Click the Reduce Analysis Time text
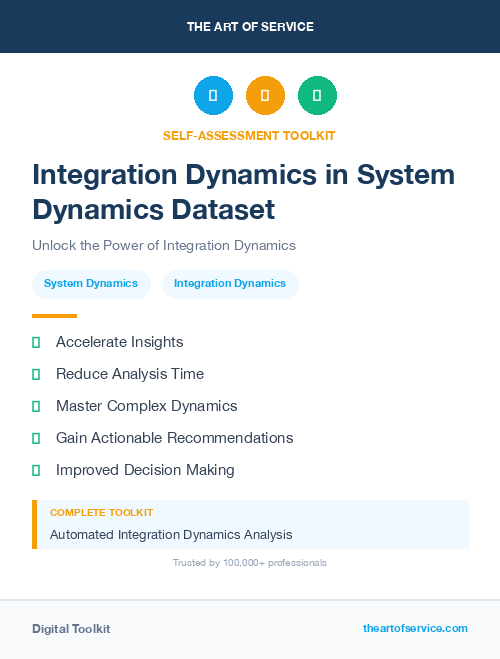 (x=130, y=374)
